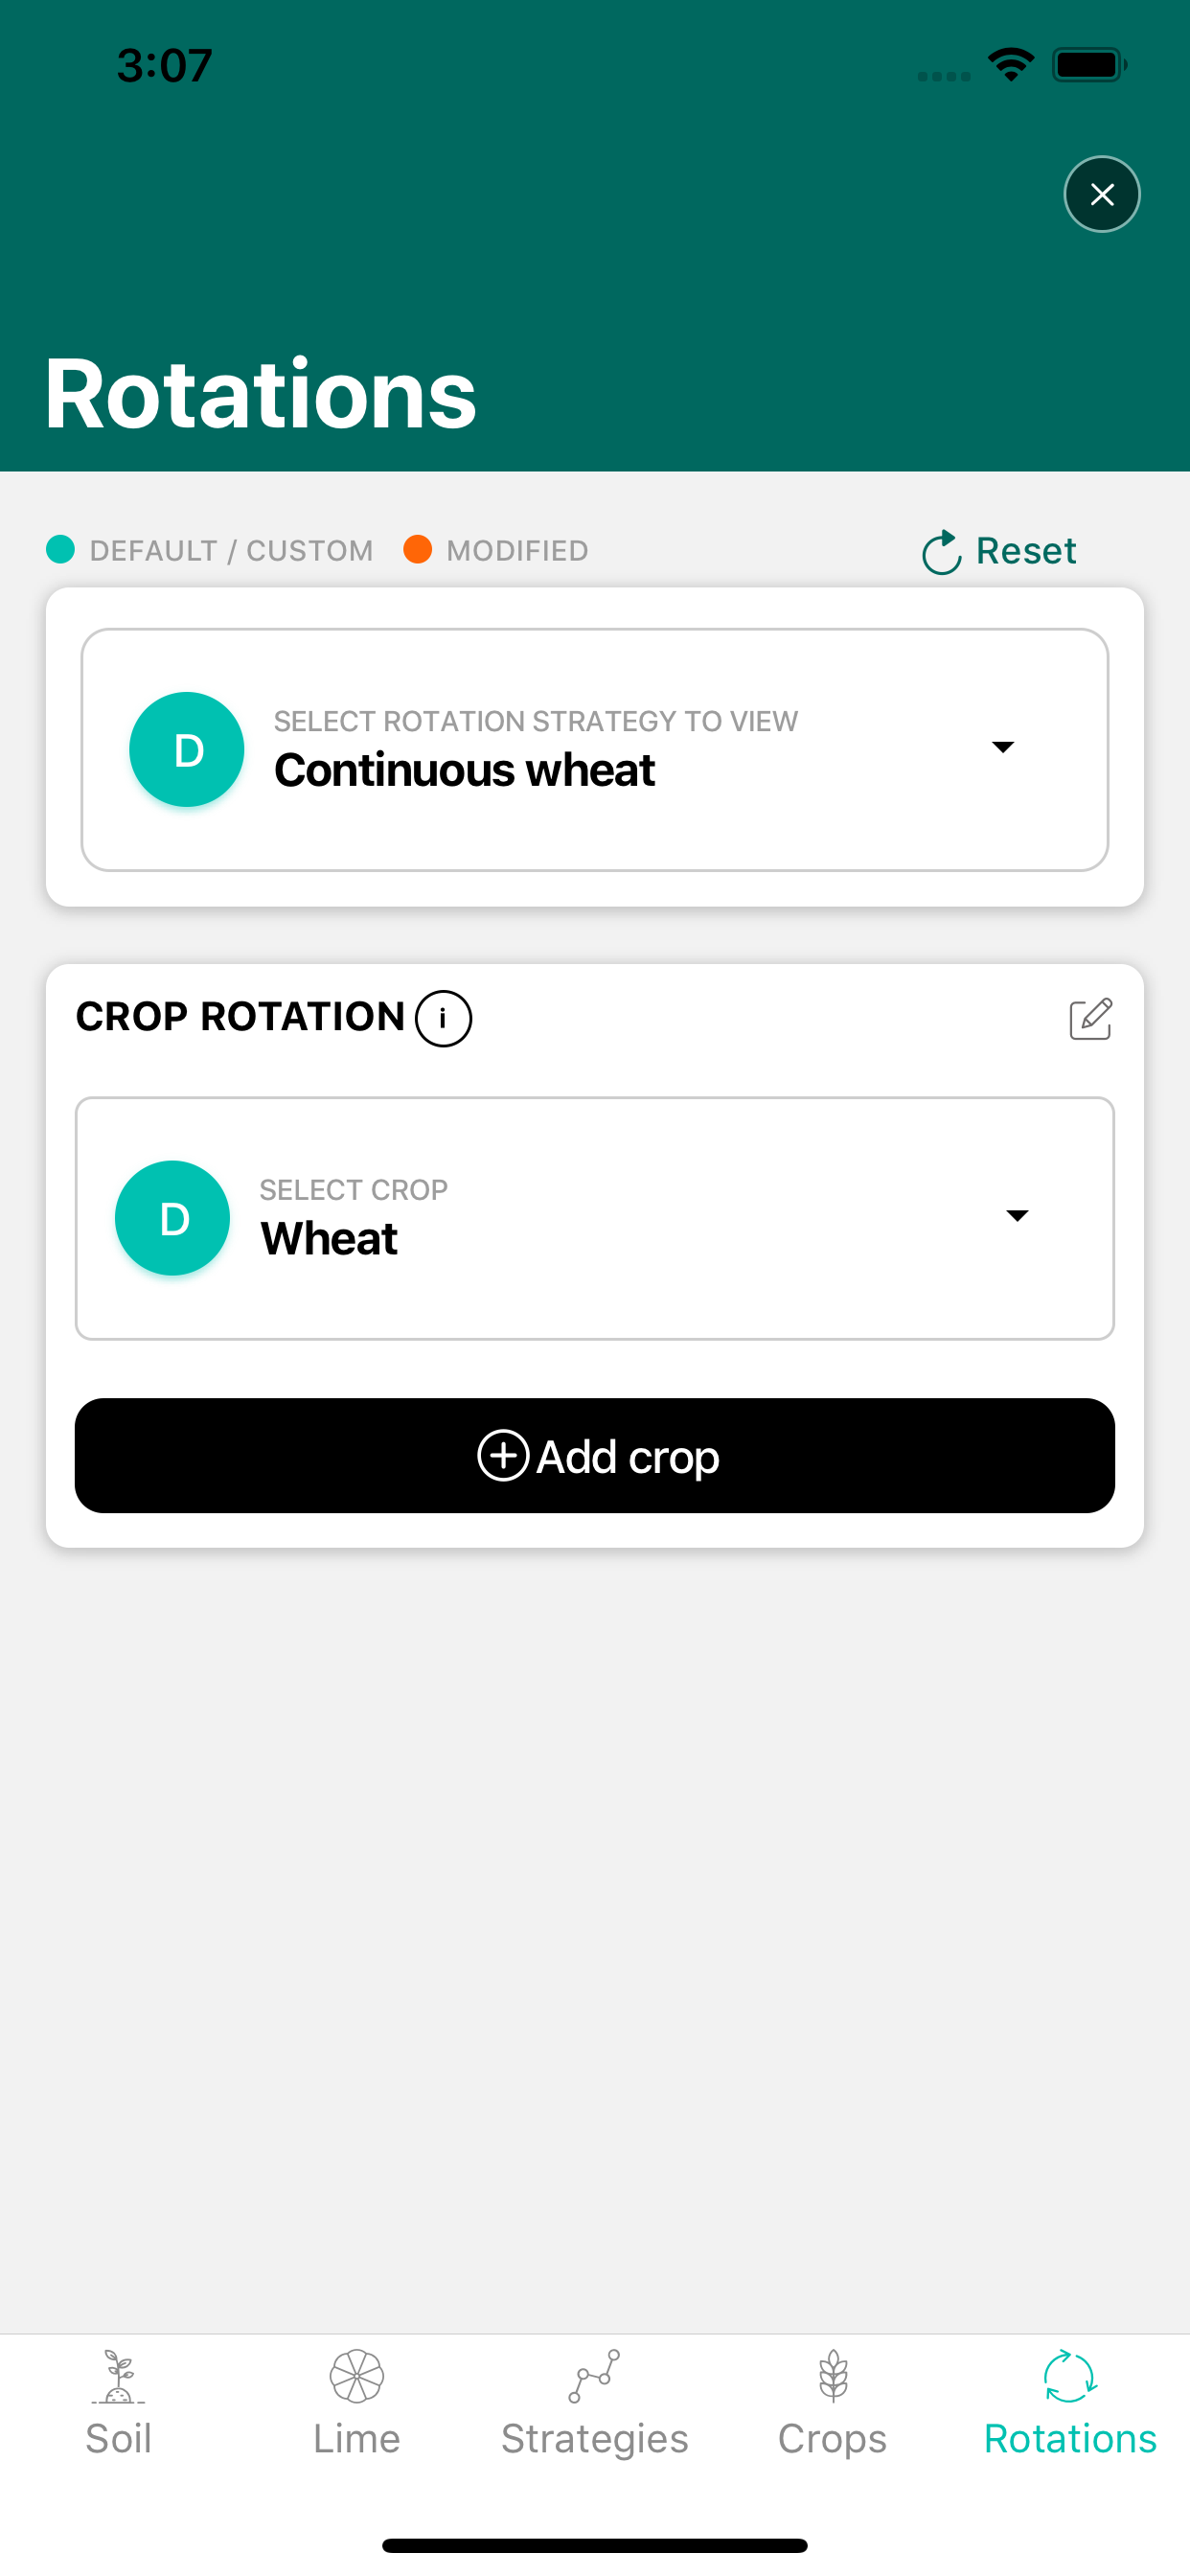Open the Lime tab icon
The image size is (1190, 2576).
357,2376
